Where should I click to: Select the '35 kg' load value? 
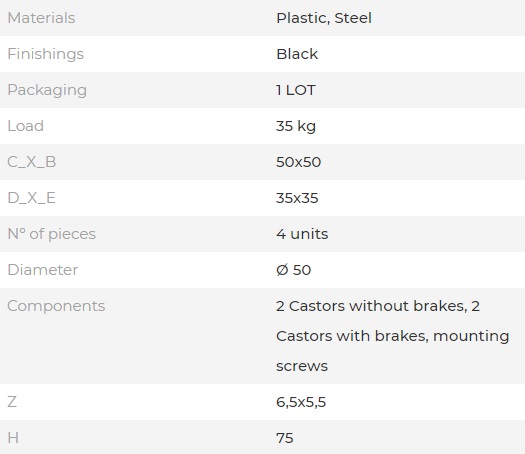click(296, 127)
